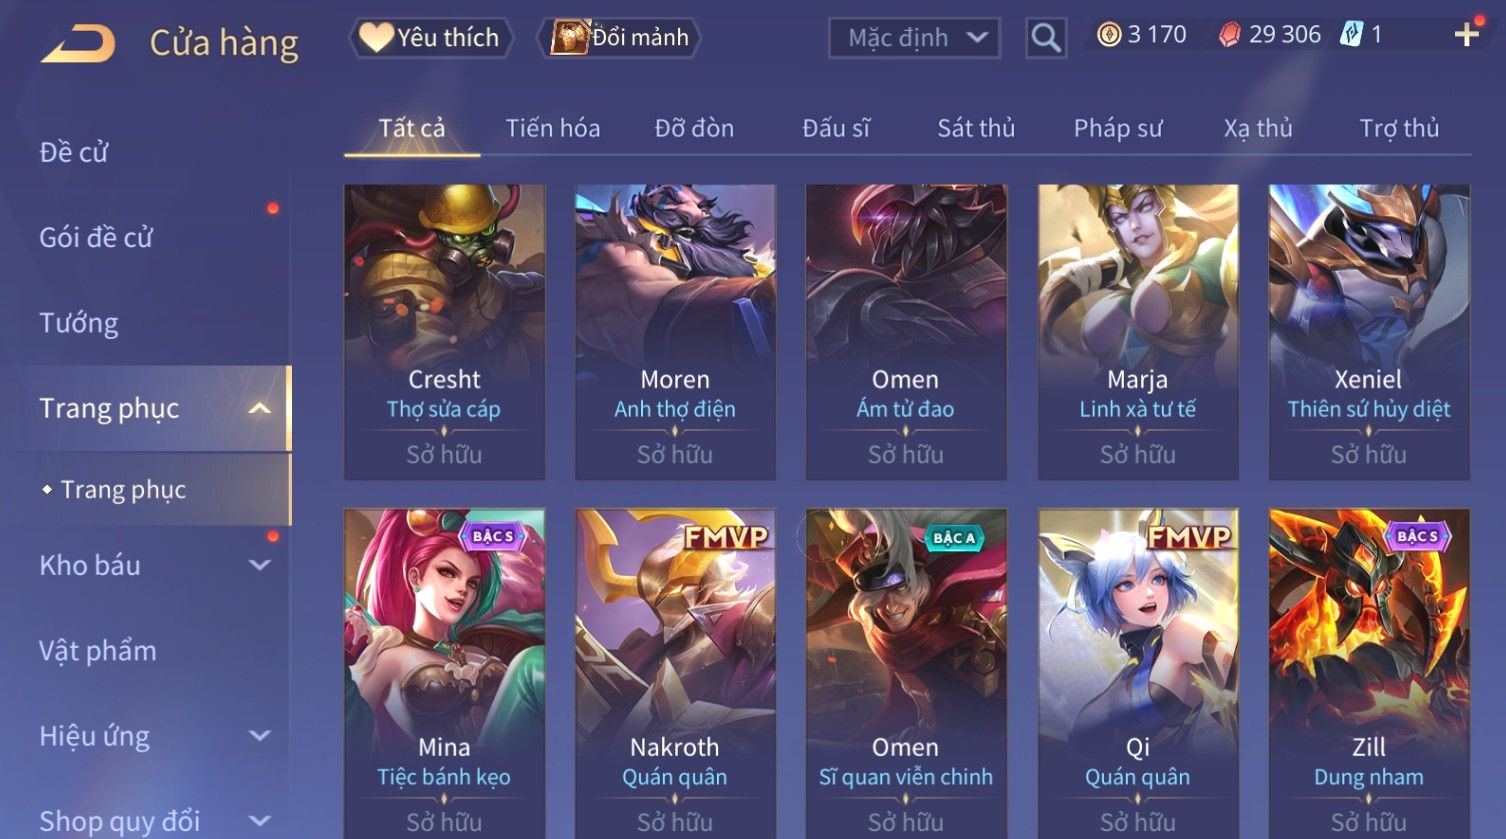Switch to the Tiến hóa tab

(x=553, y=128)
